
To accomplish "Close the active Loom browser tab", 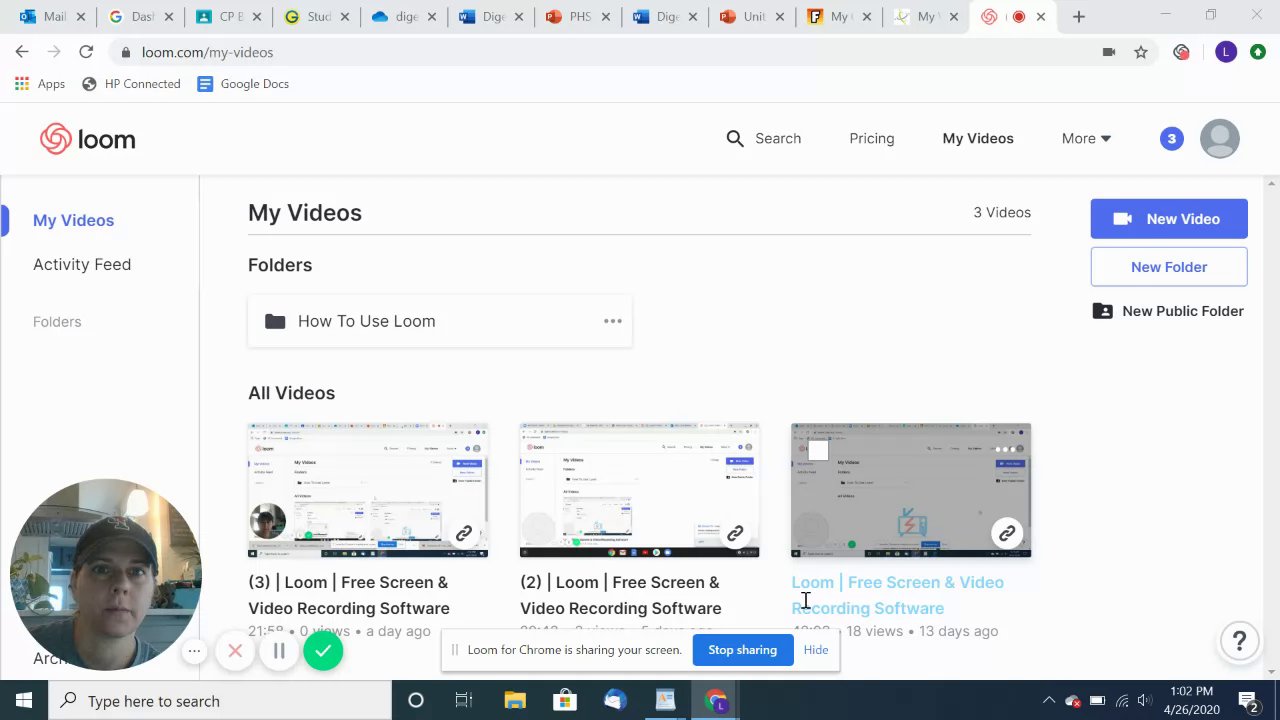I will coord(1041,17).
